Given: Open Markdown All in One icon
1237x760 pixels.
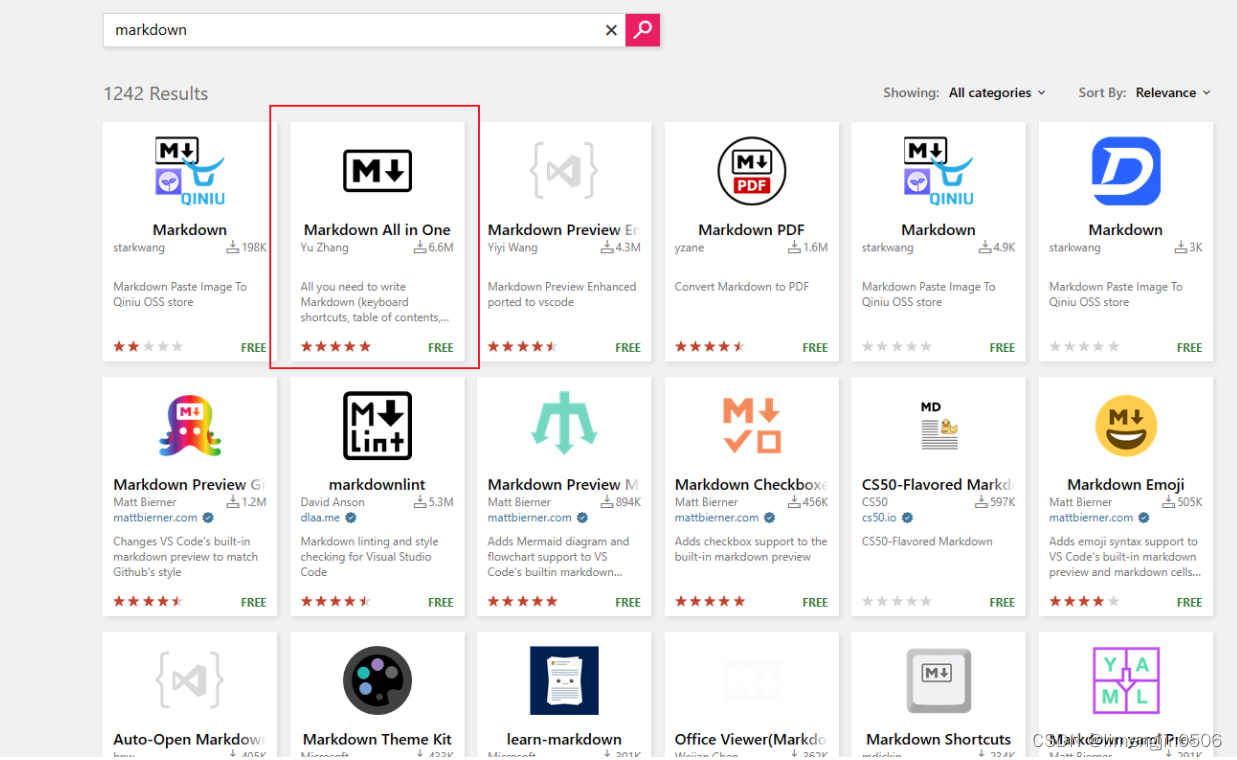Looking at the screenshot, I should pos(377,171).
